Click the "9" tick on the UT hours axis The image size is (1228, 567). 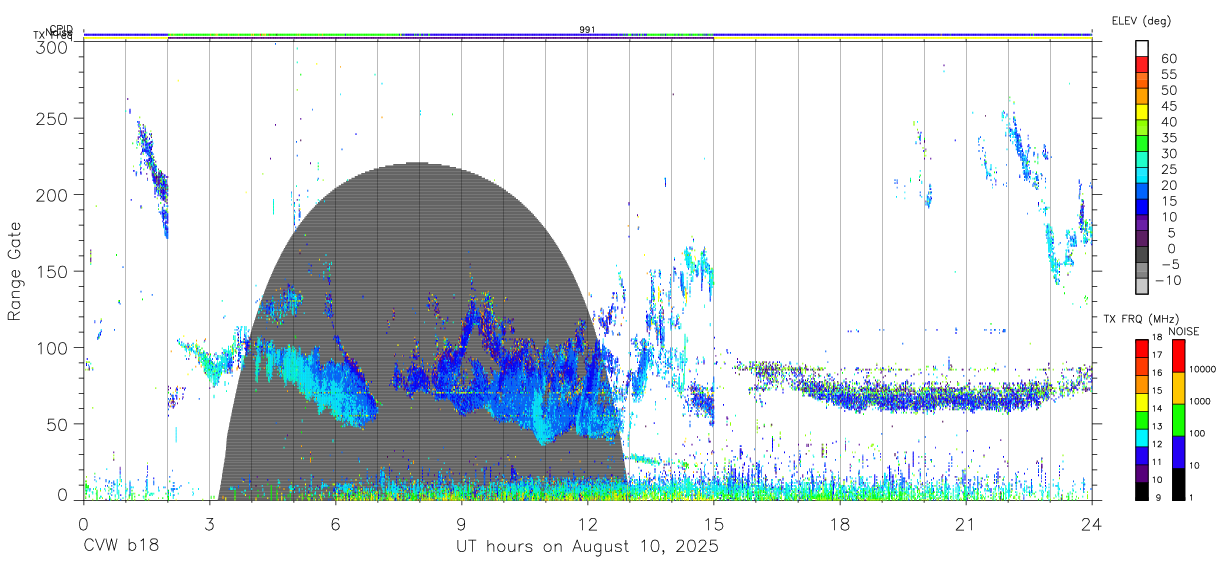(x=462, y=524)
